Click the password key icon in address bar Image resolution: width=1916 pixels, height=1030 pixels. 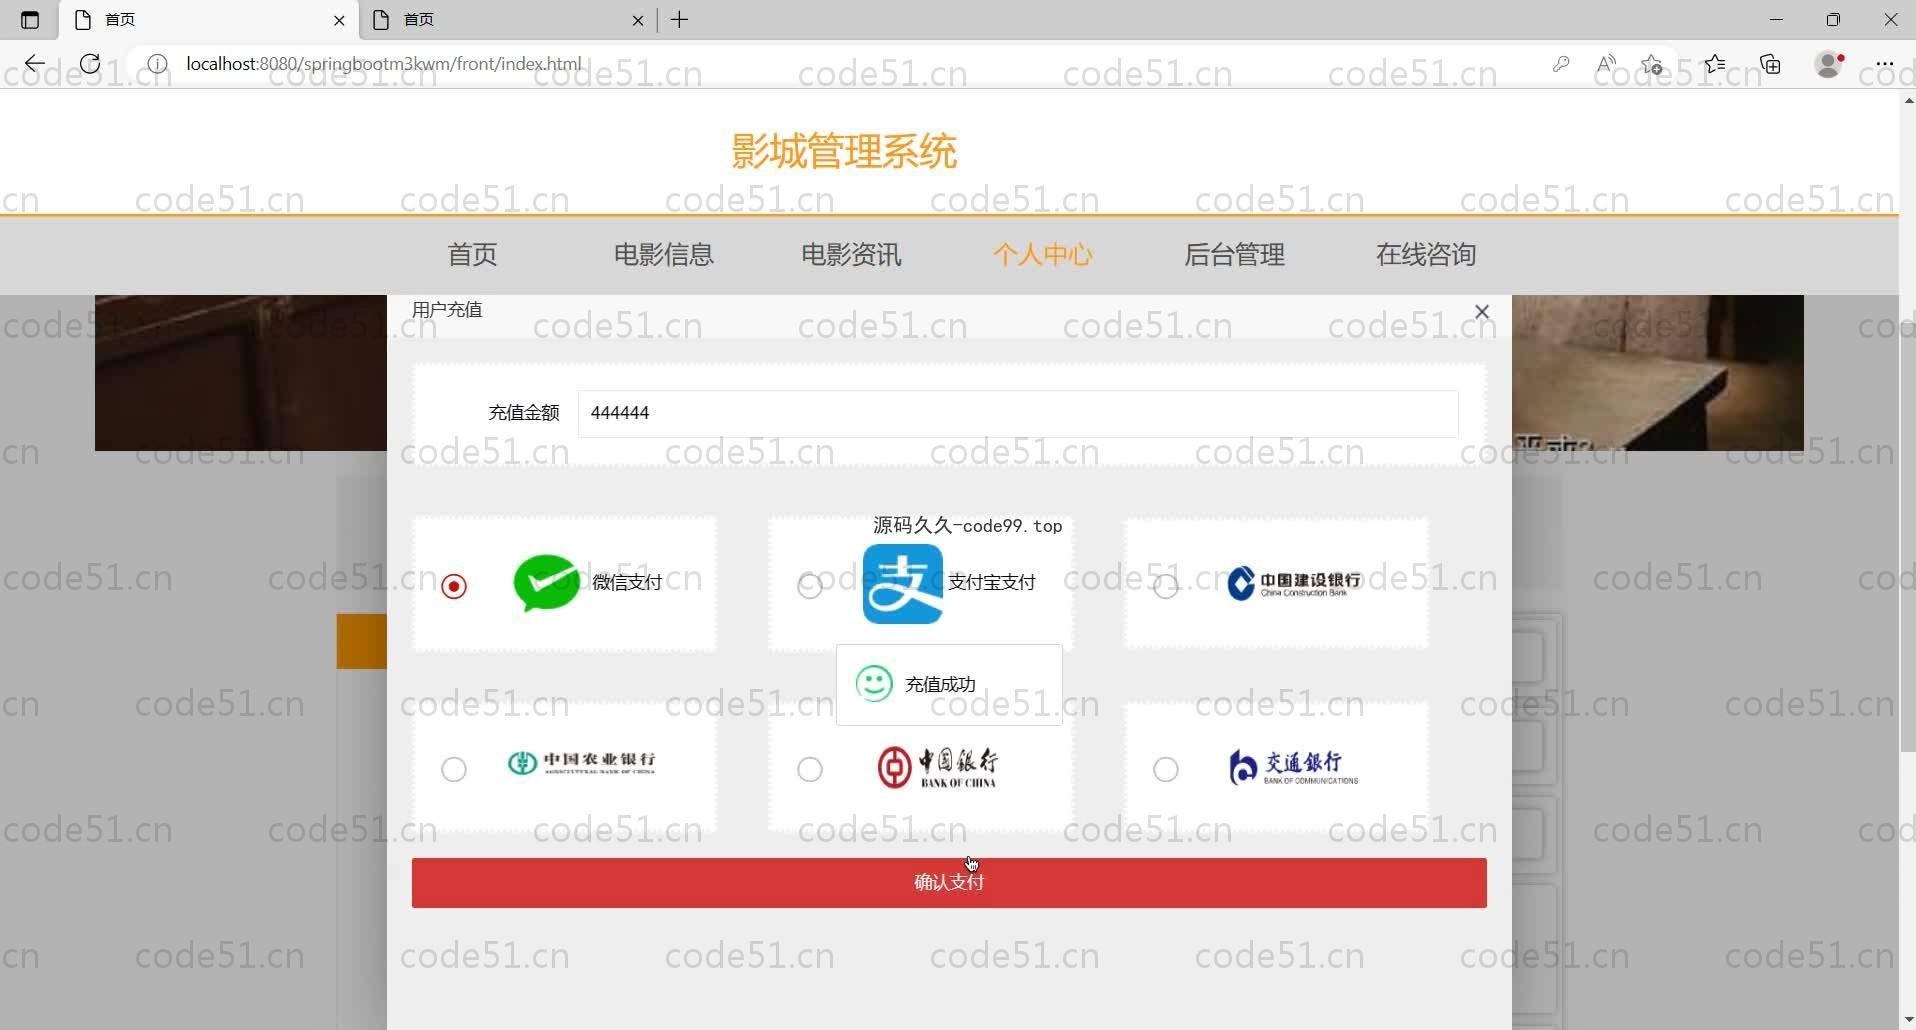[x=1561, y=64]
